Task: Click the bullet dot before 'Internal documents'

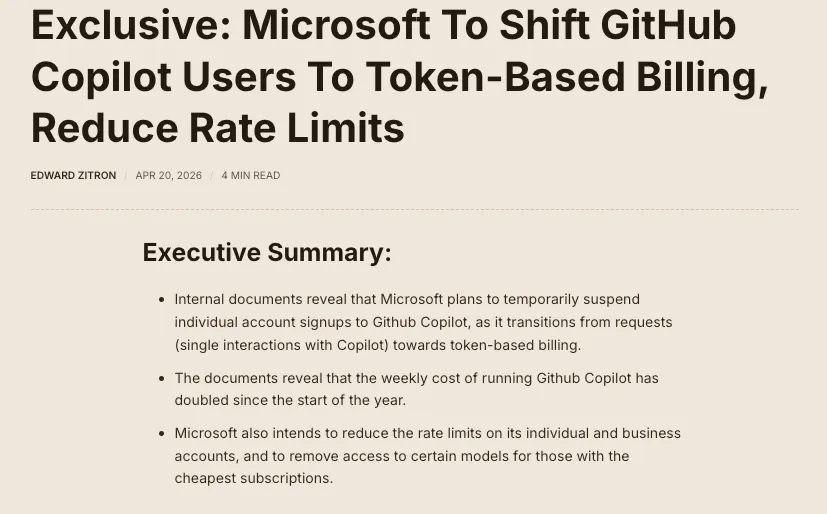Action: pos(162,300)
